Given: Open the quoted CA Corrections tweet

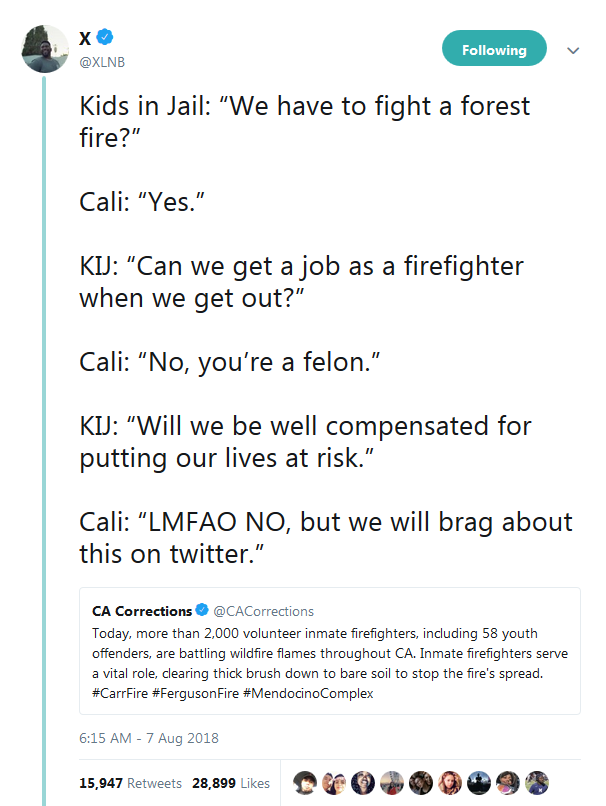Looking at the screenshot, I should pos(330,664).
